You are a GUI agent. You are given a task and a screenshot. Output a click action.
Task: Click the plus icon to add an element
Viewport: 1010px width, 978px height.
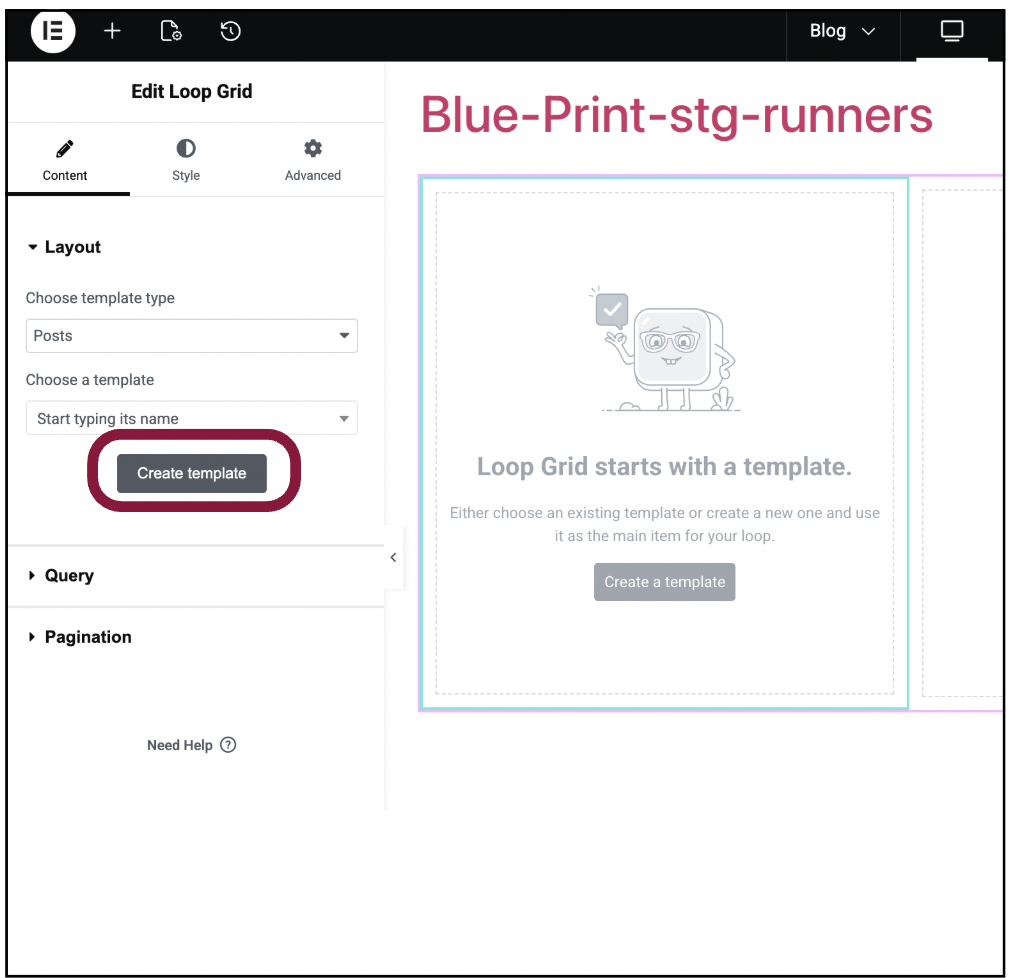[112, 31]
